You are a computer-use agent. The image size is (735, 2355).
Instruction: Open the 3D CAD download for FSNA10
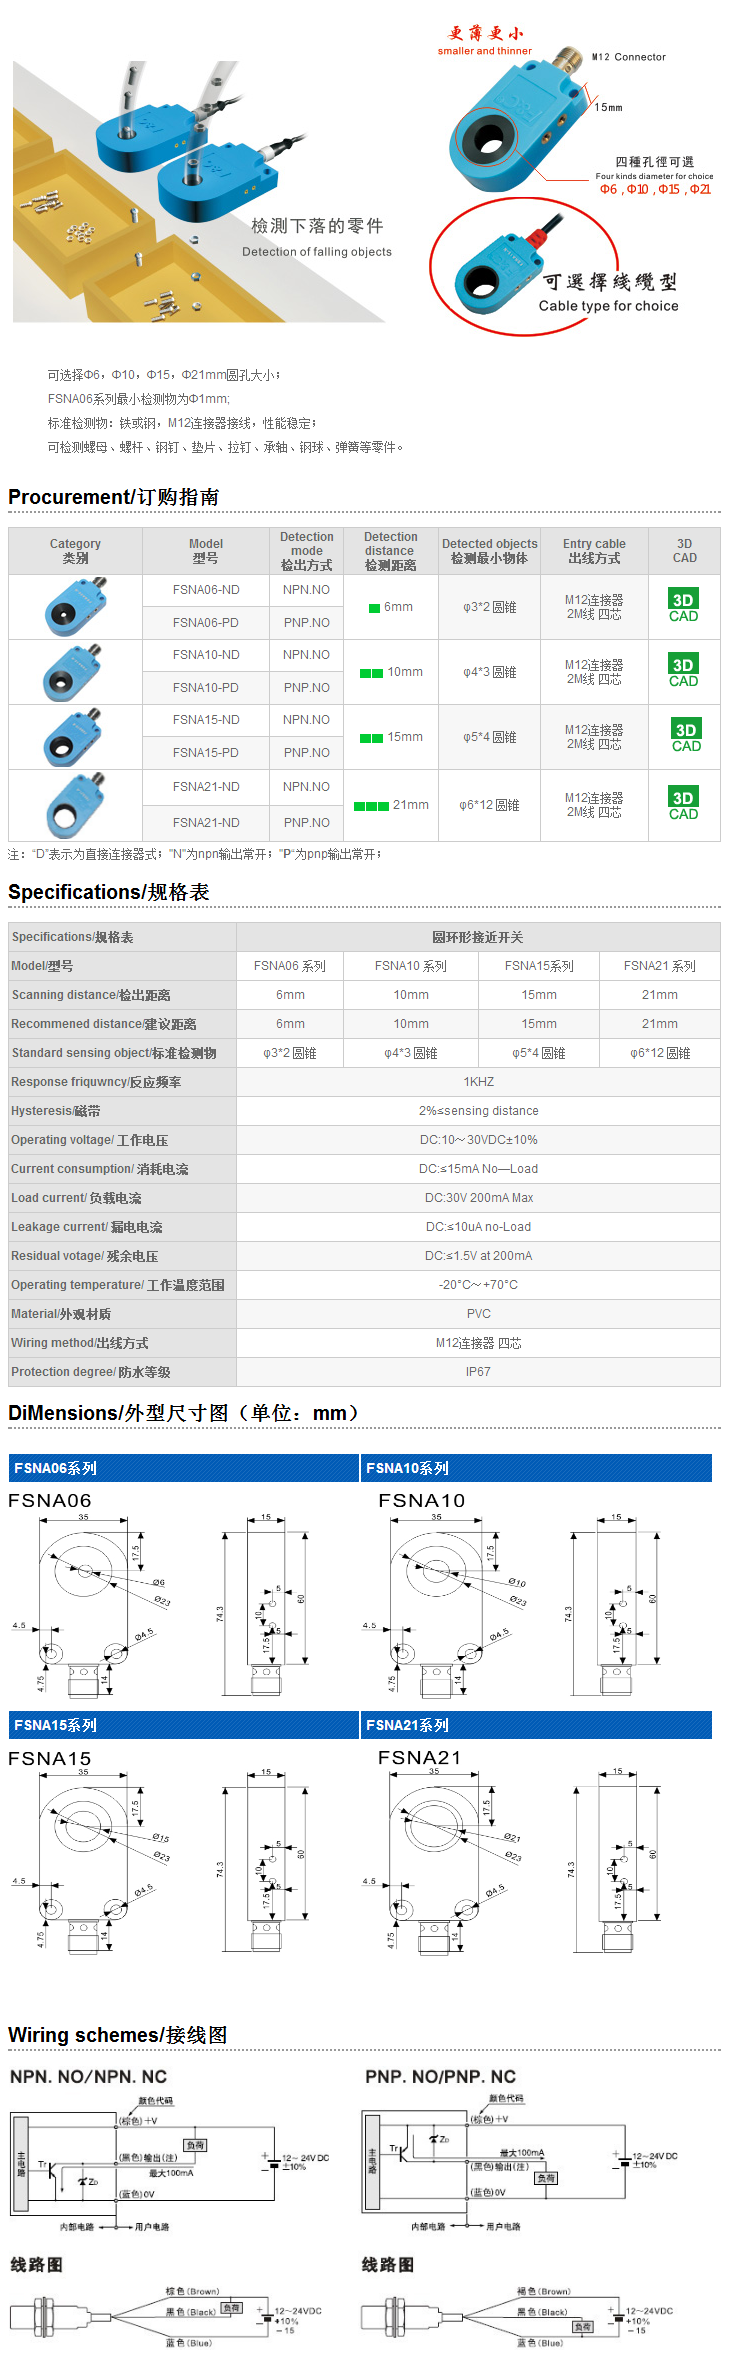point(683,671)
